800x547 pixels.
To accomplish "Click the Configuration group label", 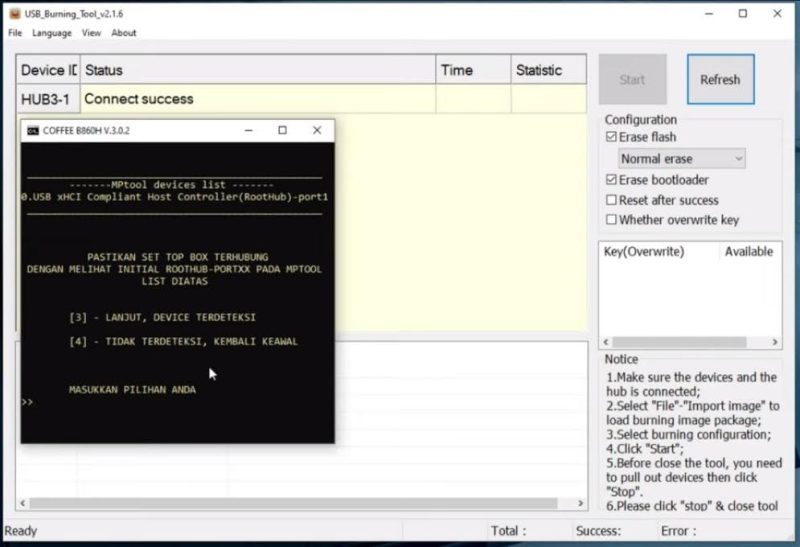I will pyautogui.click(x=641, y=119).
